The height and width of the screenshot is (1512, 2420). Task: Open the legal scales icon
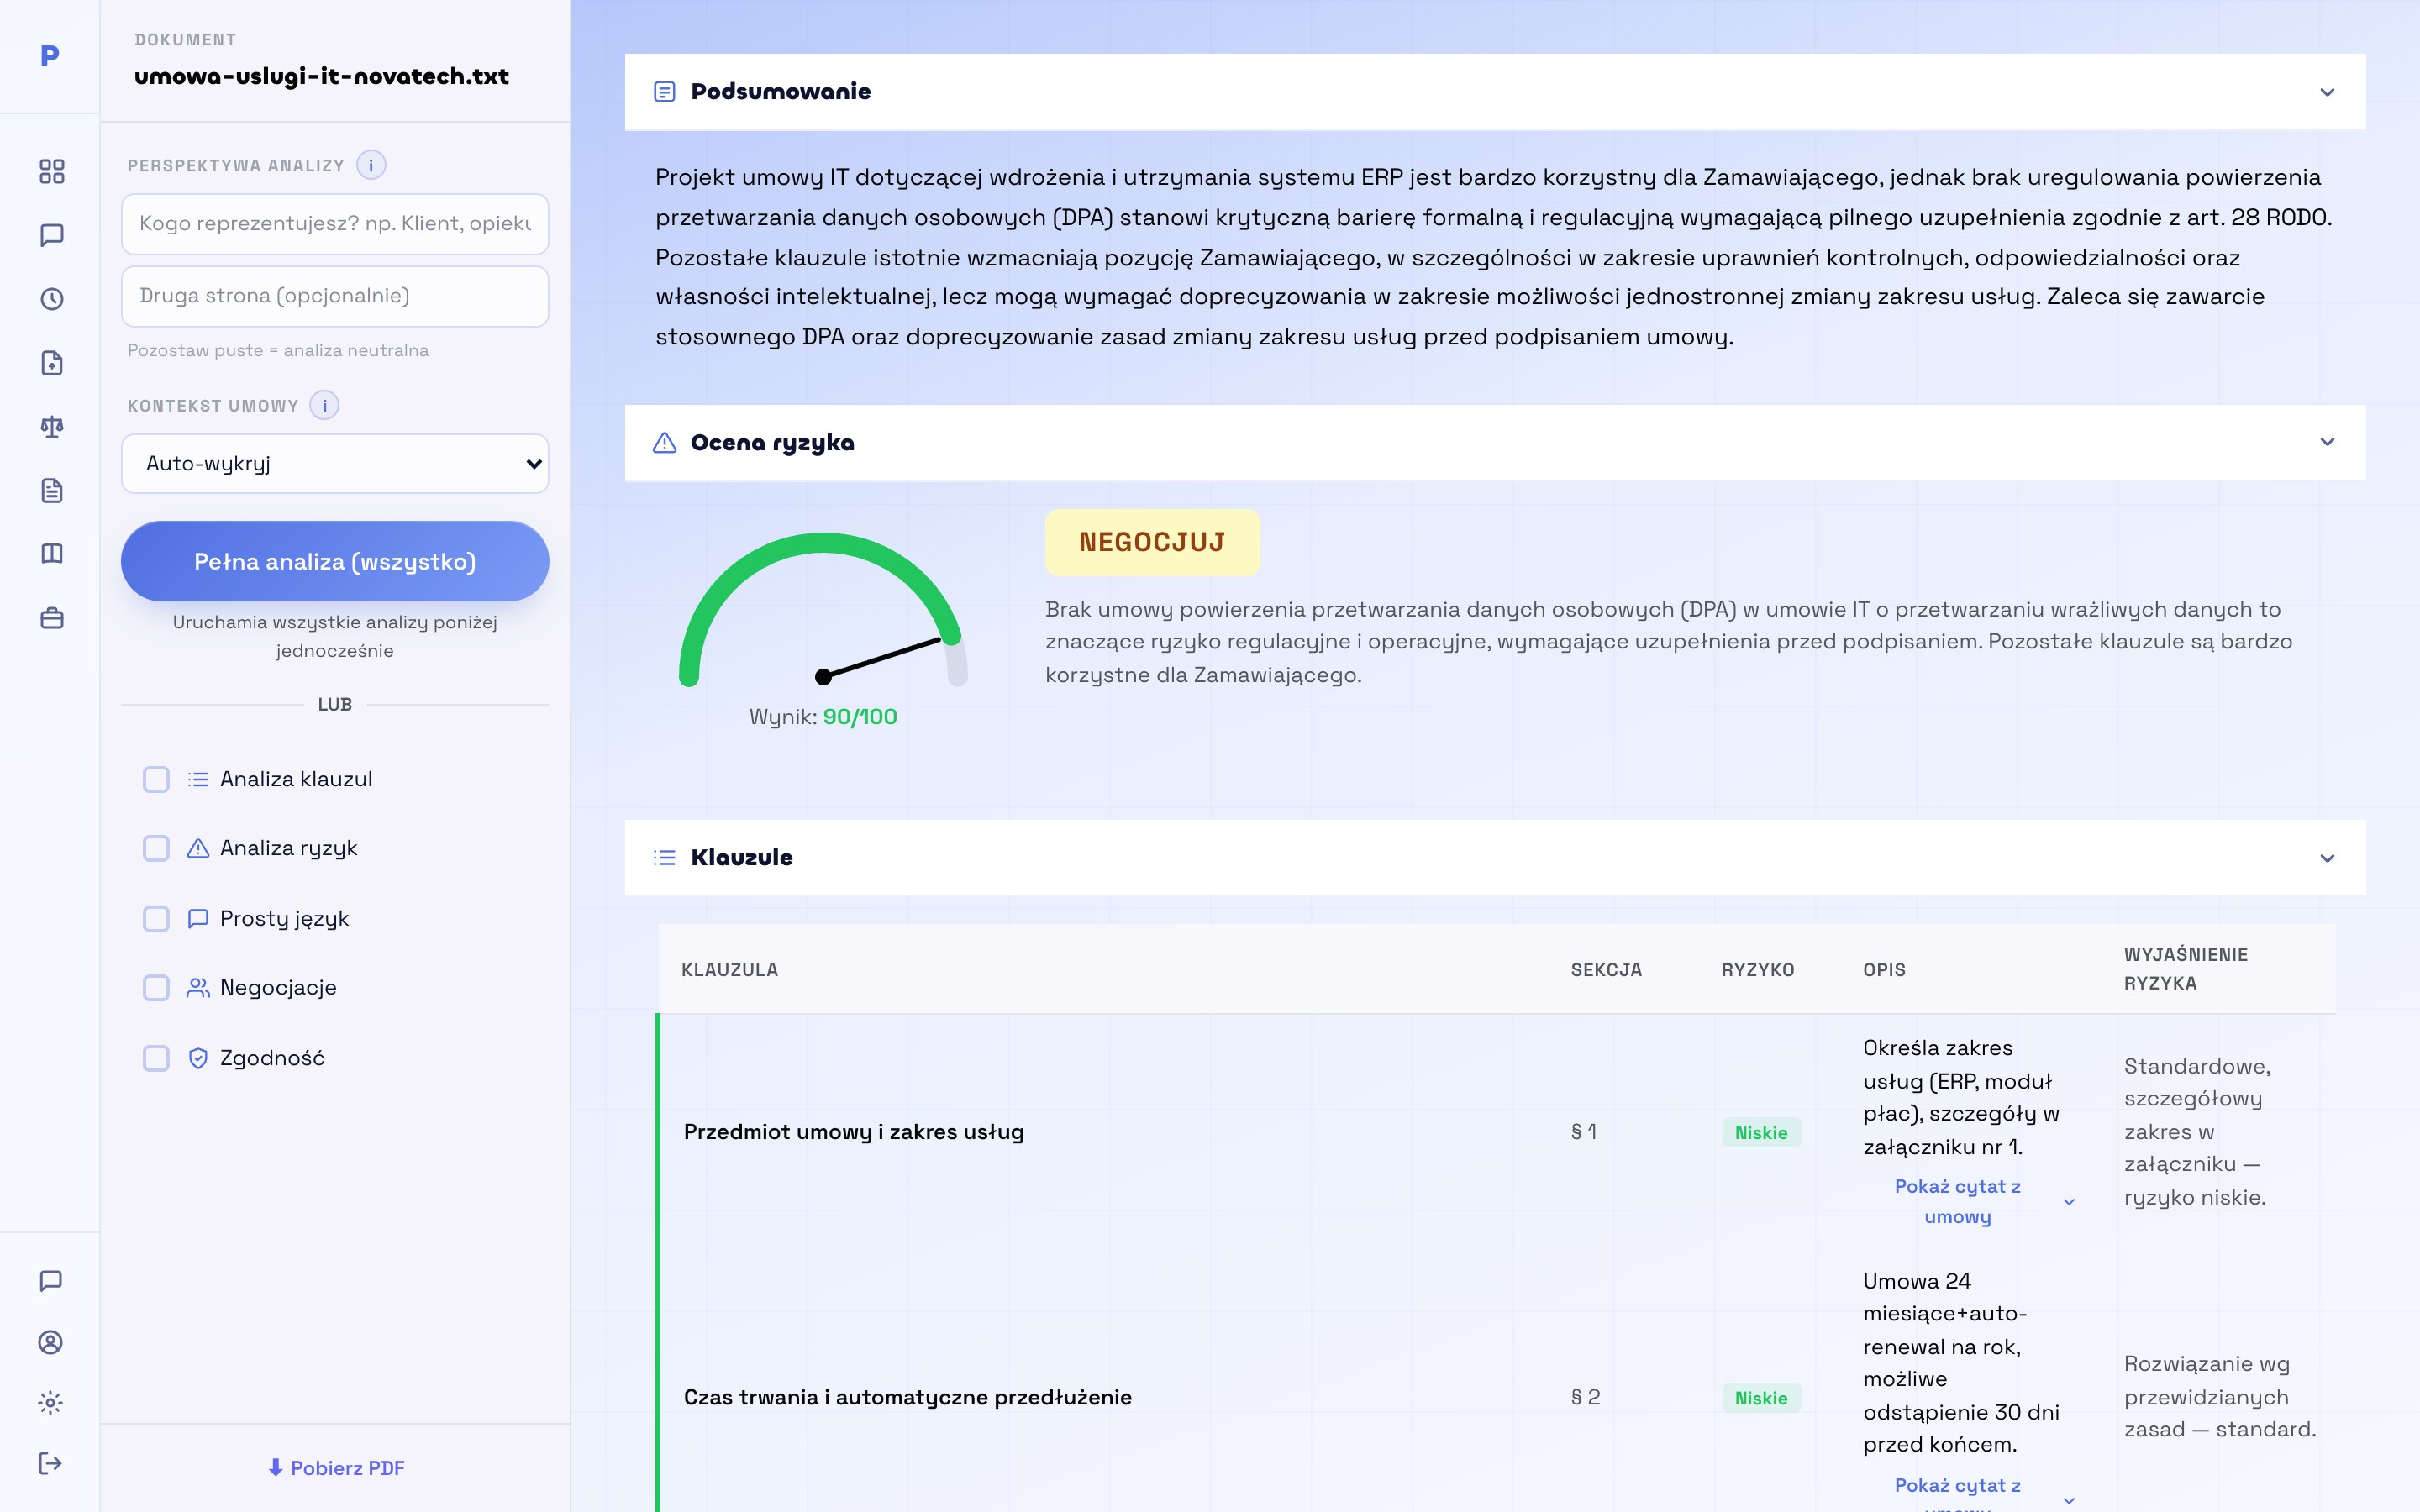[51, 427]
